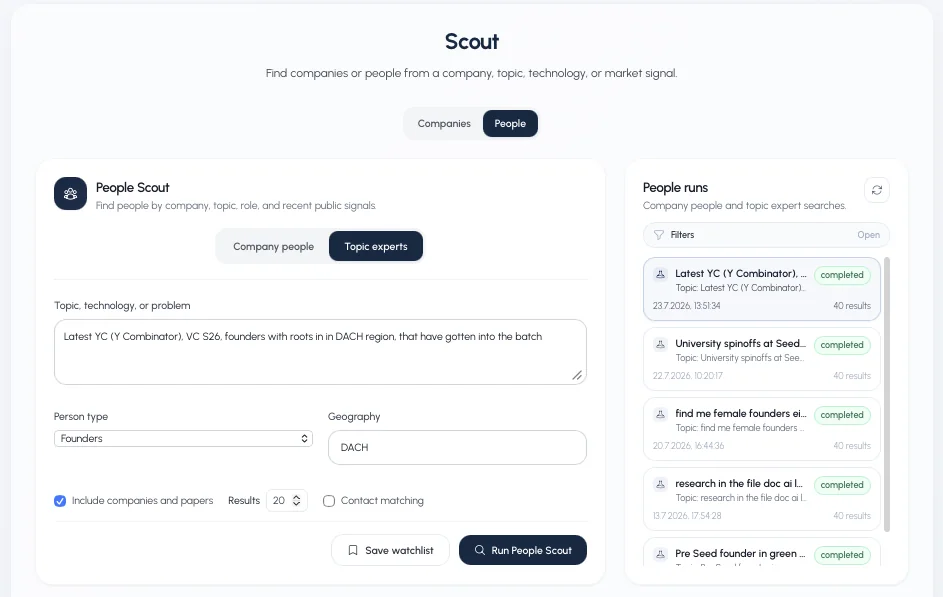943x597 pixels.
Task: Select the Topic experts tab
Action: (376, 246)
